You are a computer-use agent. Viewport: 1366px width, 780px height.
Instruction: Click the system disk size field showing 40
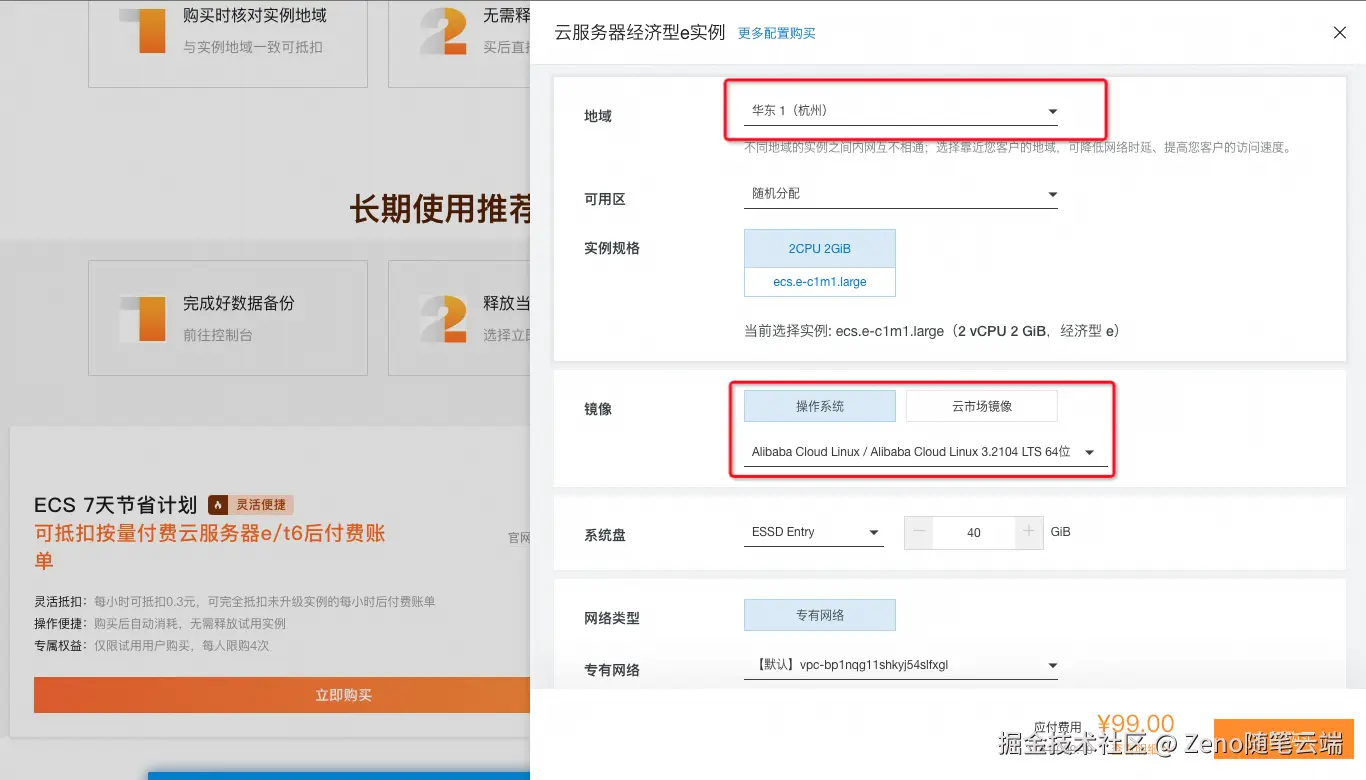tap(974, 533)
